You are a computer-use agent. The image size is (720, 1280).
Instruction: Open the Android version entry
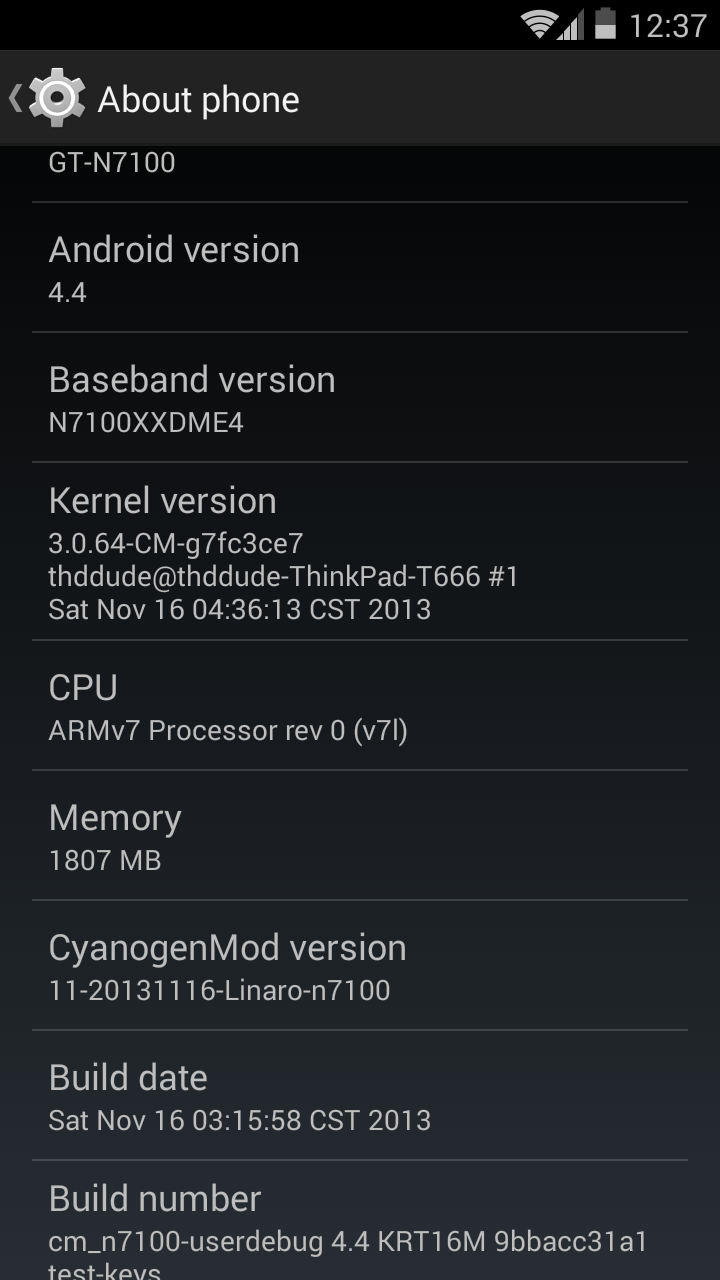click(360, 267)
